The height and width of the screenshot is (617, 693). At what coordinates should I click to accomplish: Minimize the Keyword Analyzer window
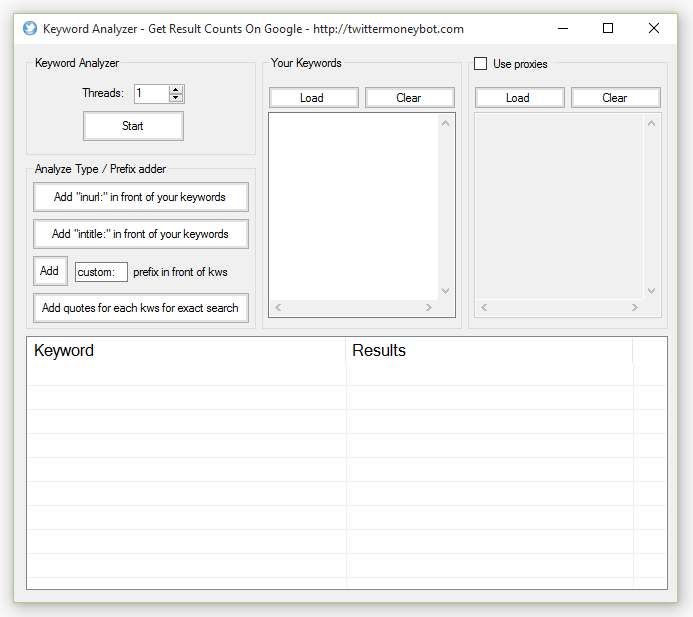pos(563,29)
